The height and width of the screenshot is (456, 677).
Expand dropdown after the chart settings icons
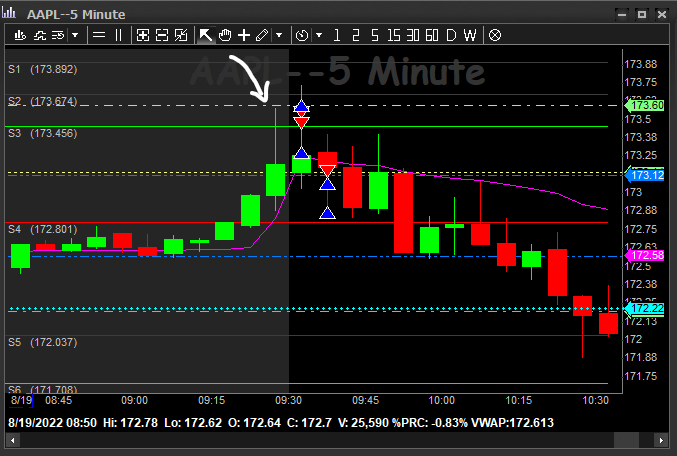tap(75, 35)
